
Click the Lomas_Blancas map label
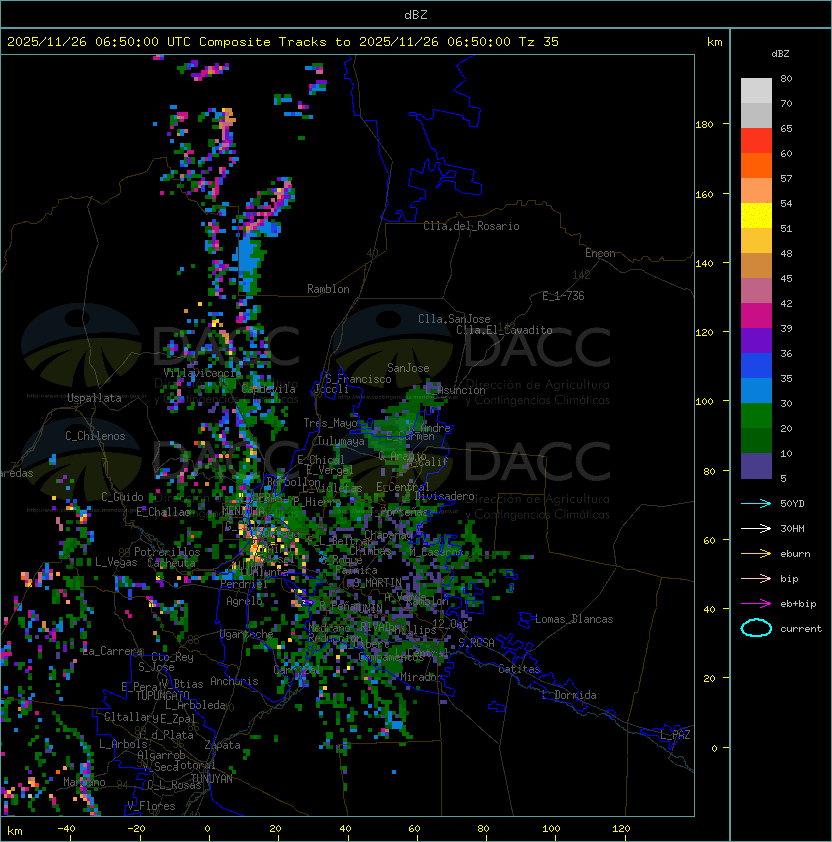coord(574,619)
